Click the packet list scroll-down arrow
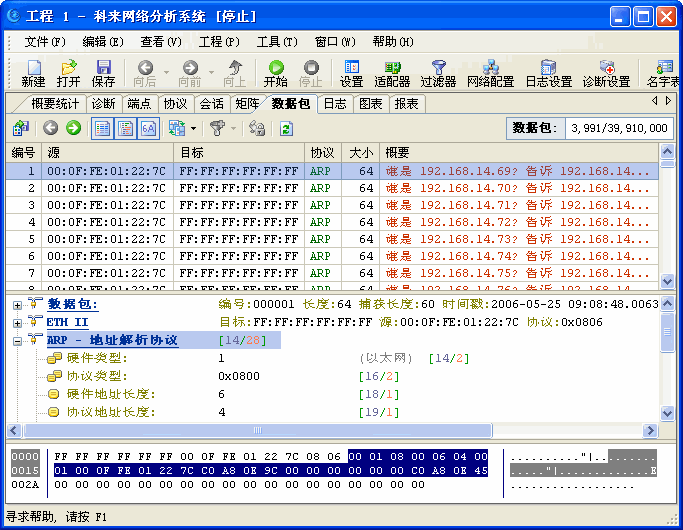683x530 pixels. pyautogui.click(x=667, y=280)
